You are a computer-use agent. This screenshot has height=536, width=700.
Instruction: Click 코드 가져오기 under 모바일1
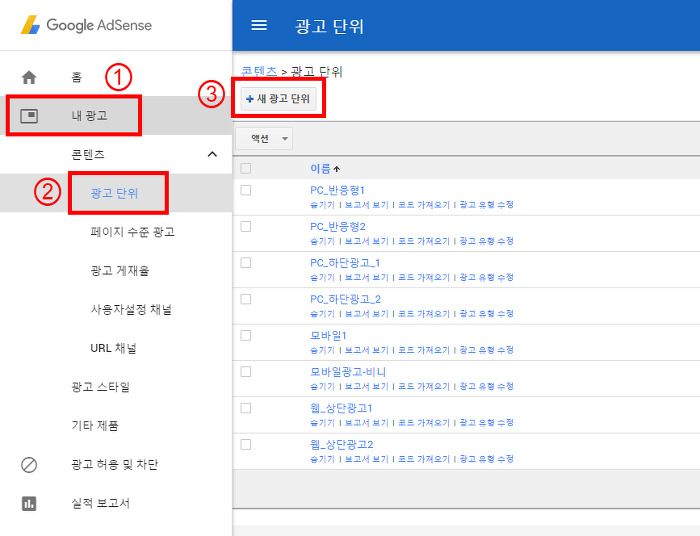[424, 350]
